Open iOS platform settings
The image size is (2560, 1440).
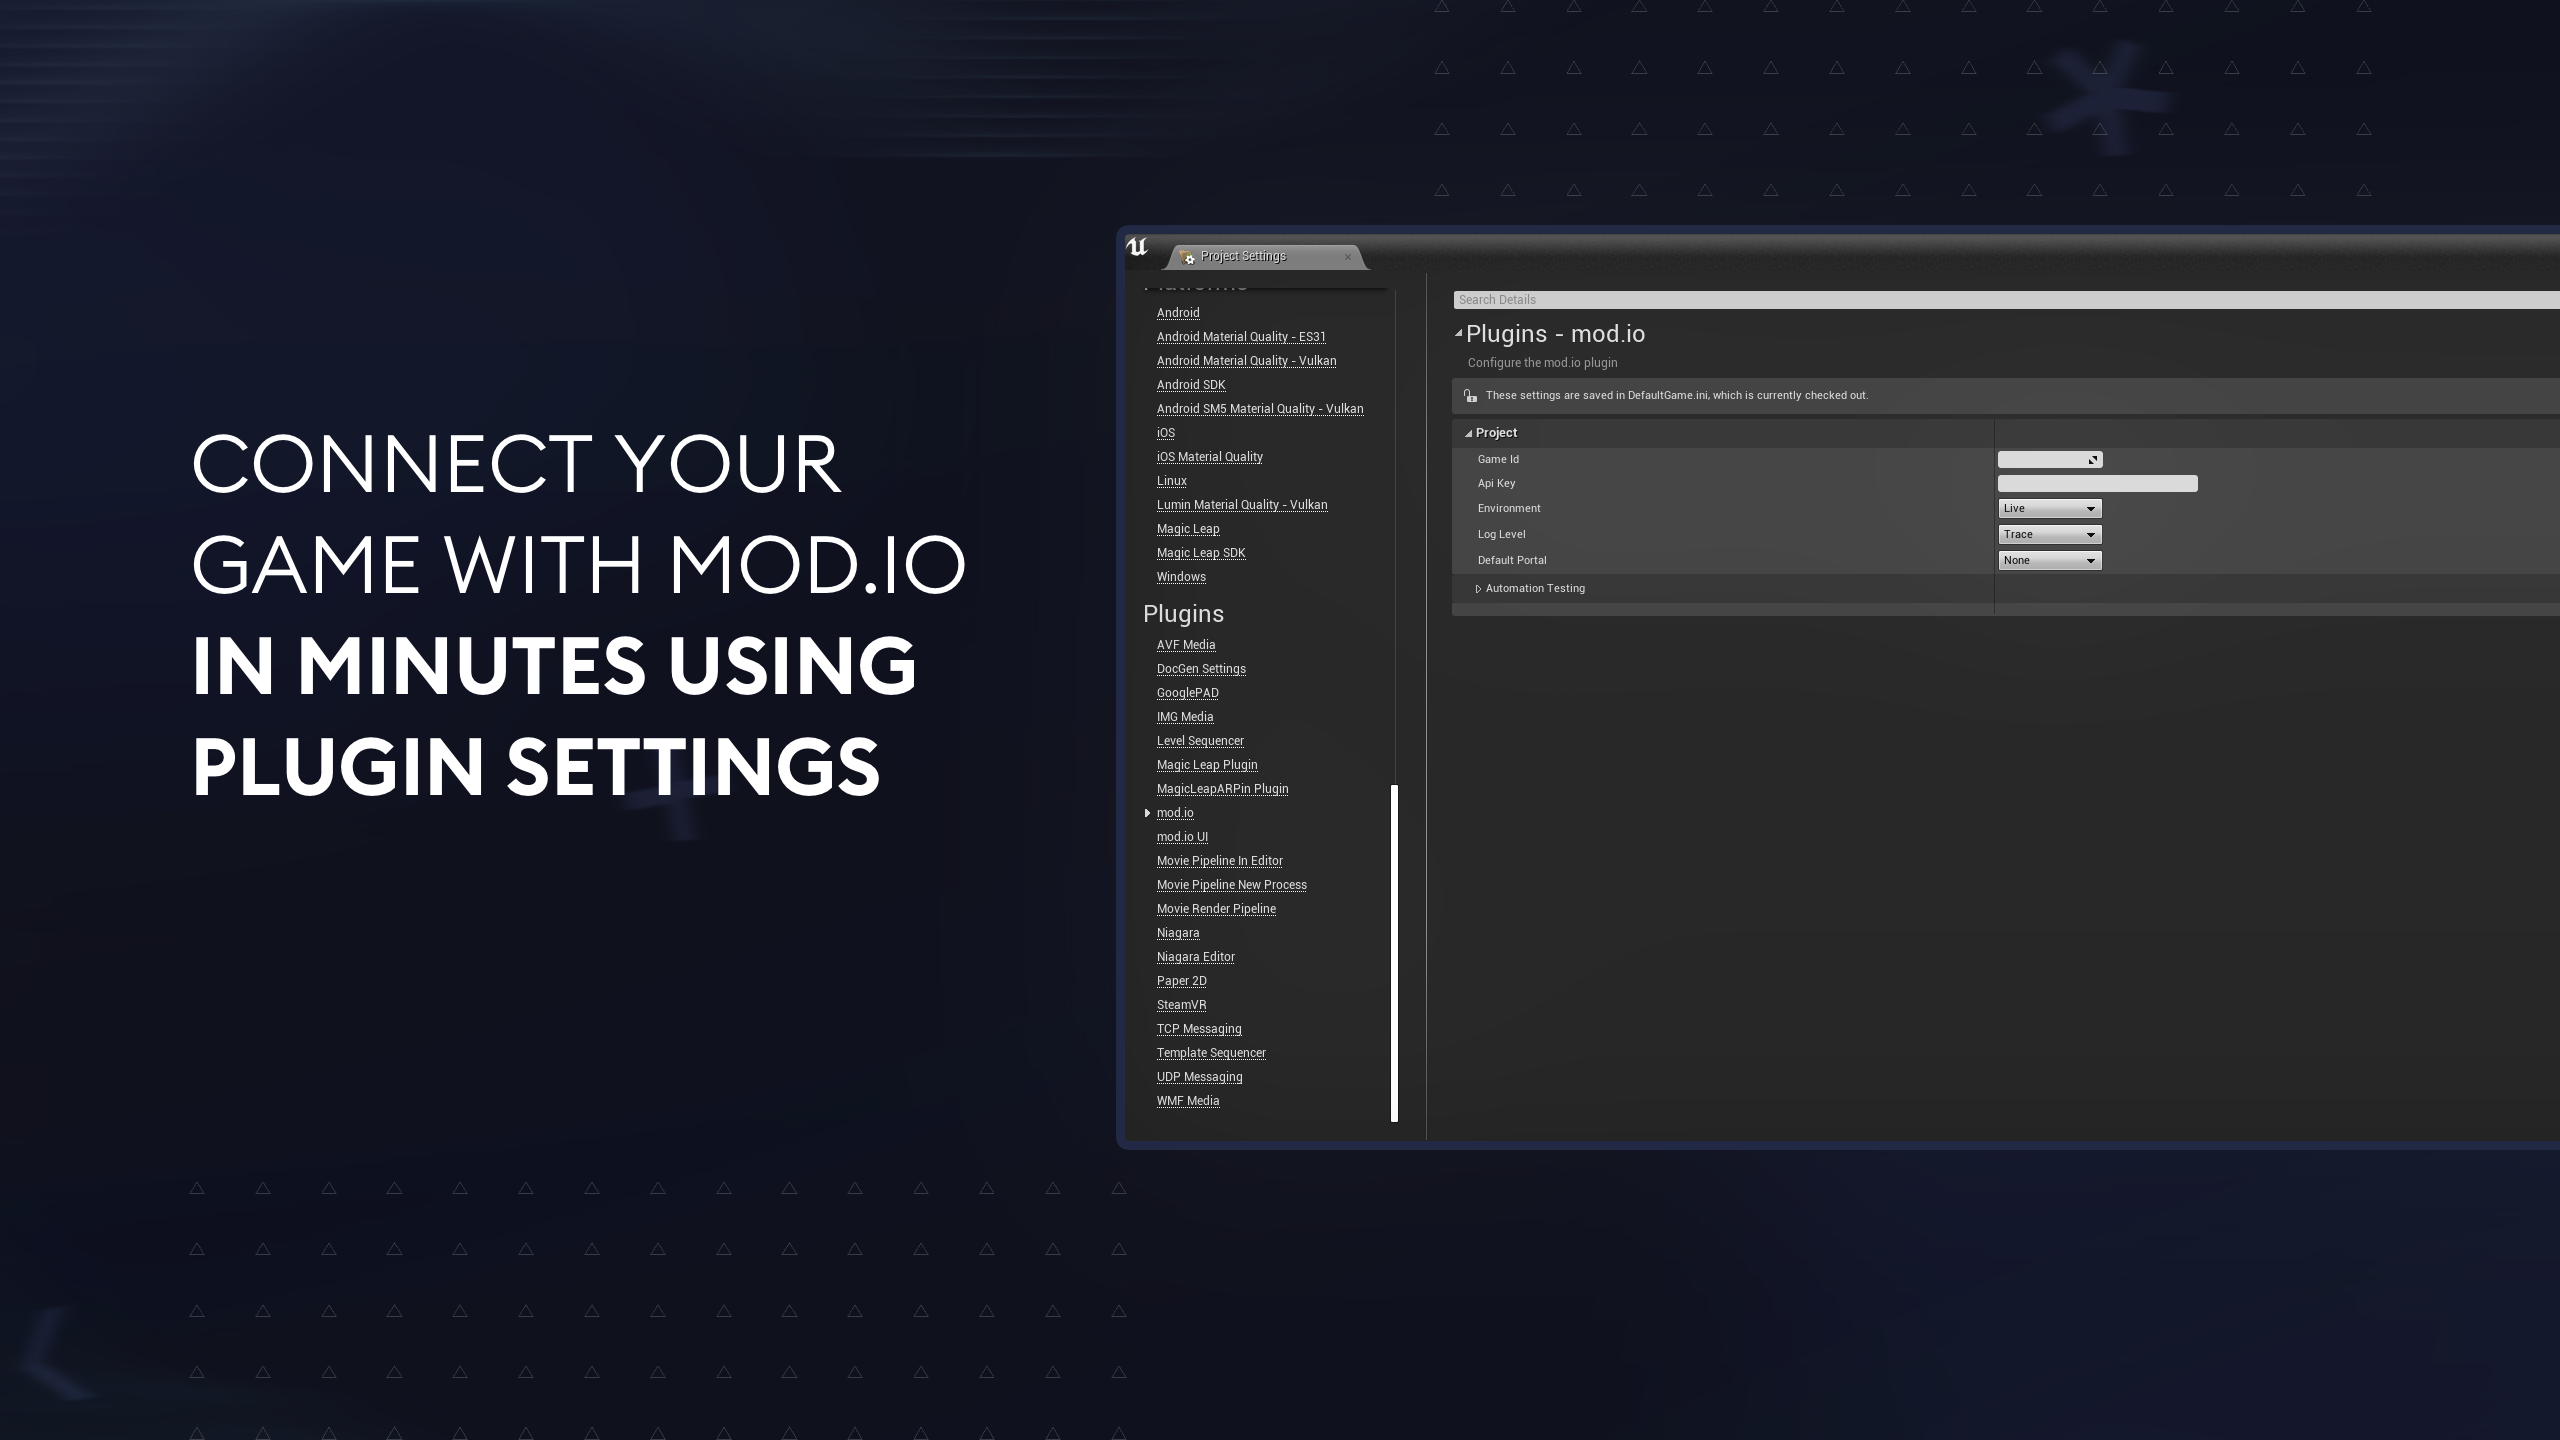[1166, 433]
